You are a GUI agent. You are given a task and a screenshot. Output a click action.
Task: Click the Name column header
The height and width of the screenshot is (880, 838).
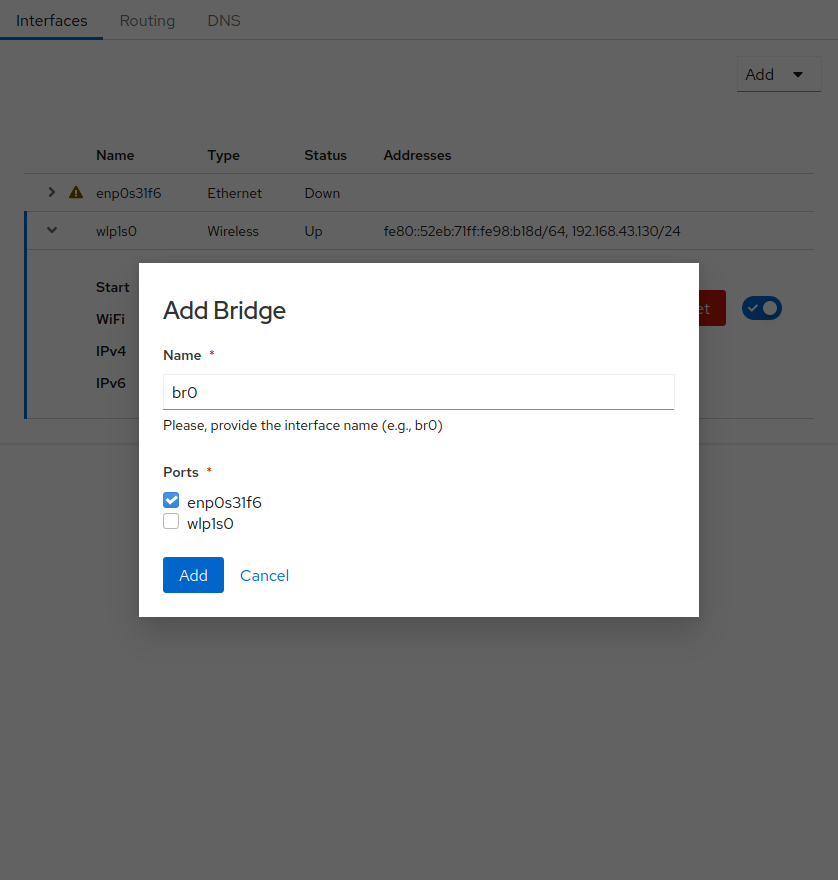tap(115, 155)
